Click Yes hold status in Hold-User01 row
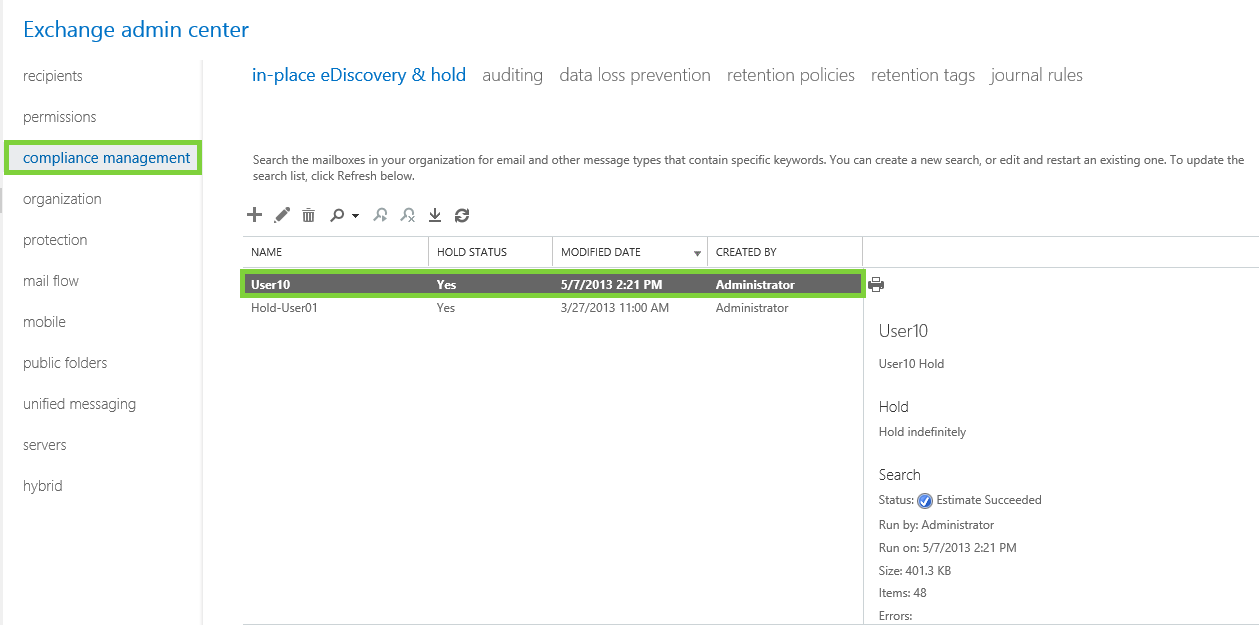This screenshot has height=625, width=1259. click(x=446, y=308)
